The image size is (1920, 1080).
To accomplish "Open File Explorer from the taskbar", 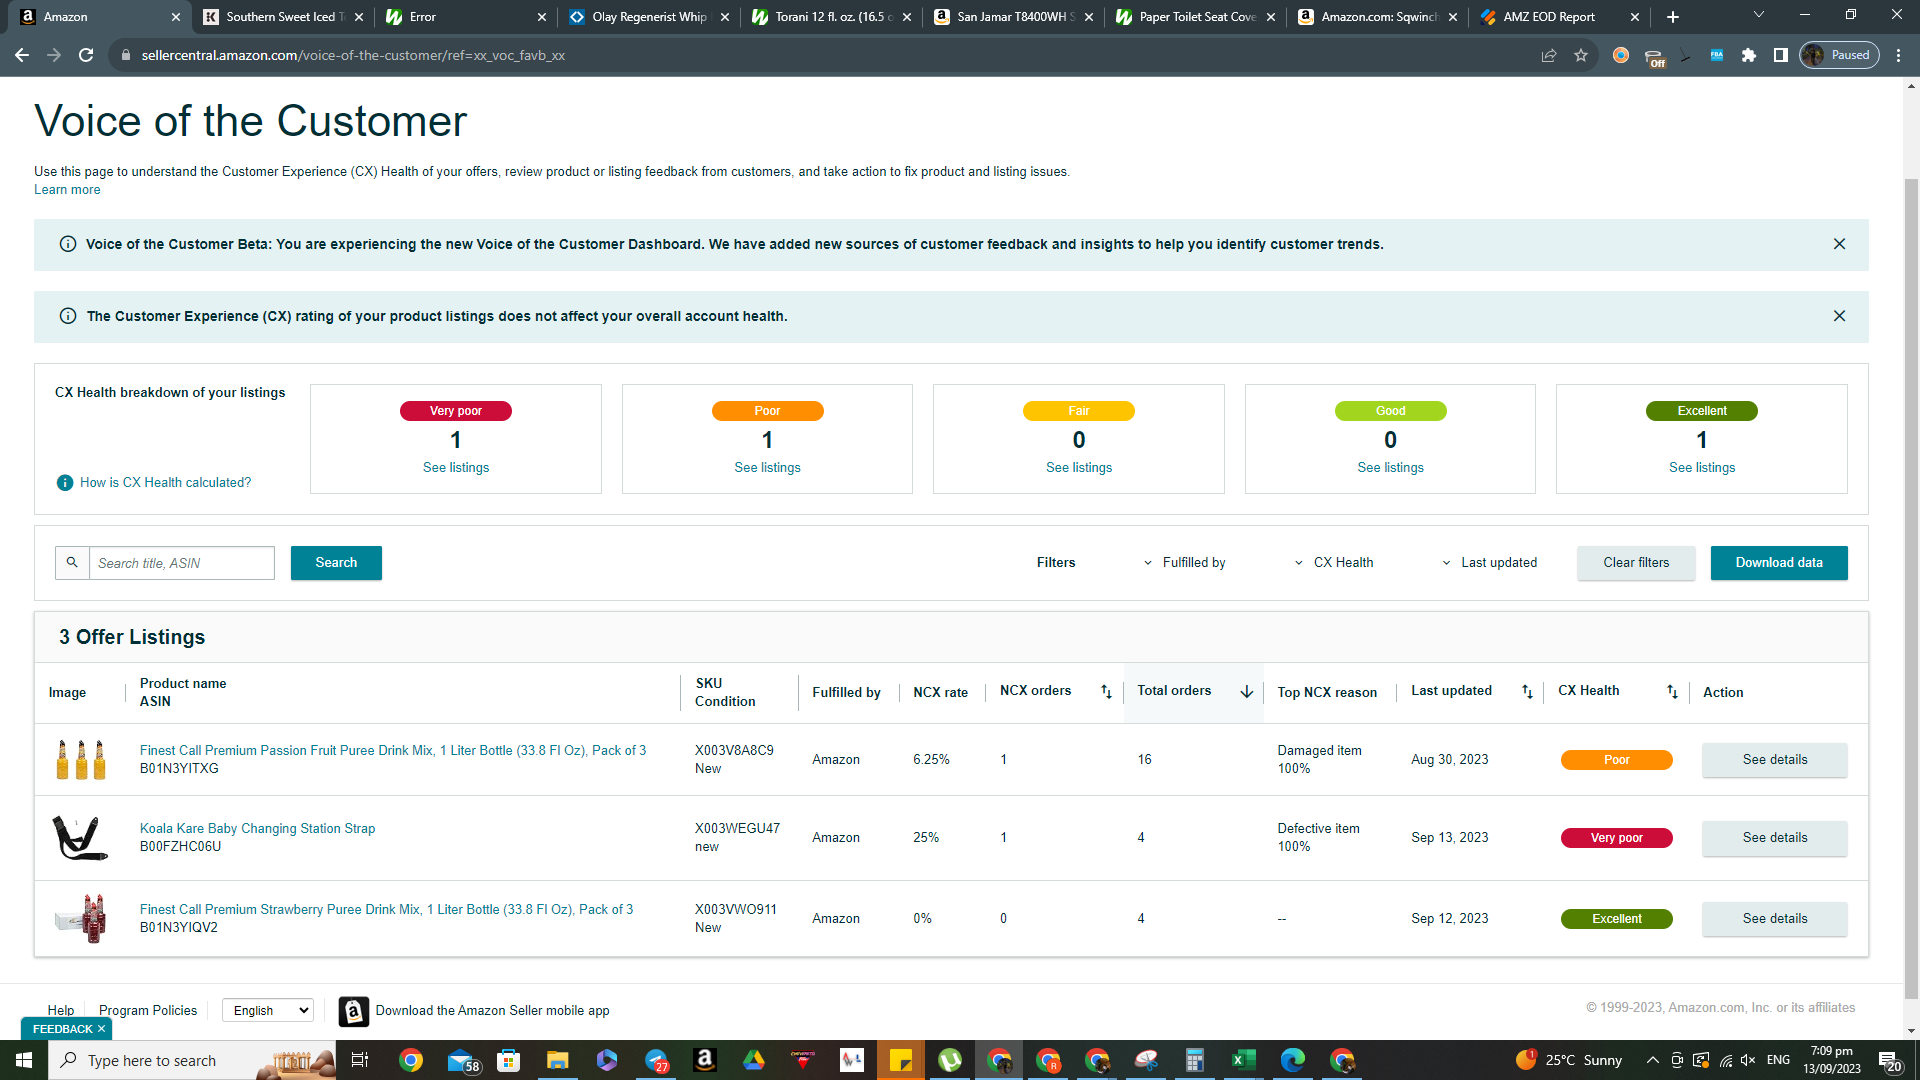I will pyautogui.click(x=557, y=1060).
